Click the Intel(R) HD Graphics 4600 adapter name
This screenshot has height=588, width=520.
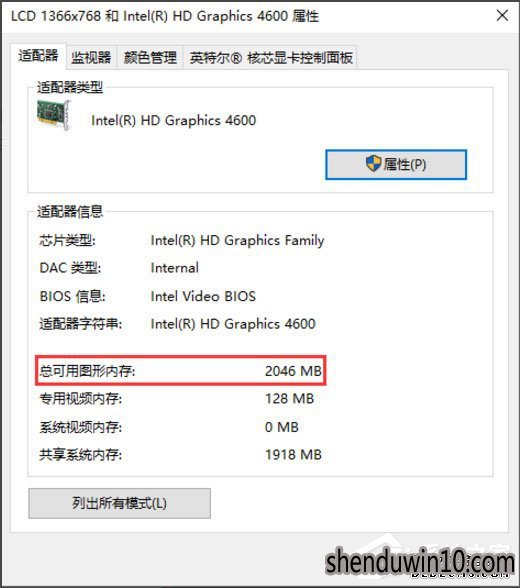tap(174, 120)
